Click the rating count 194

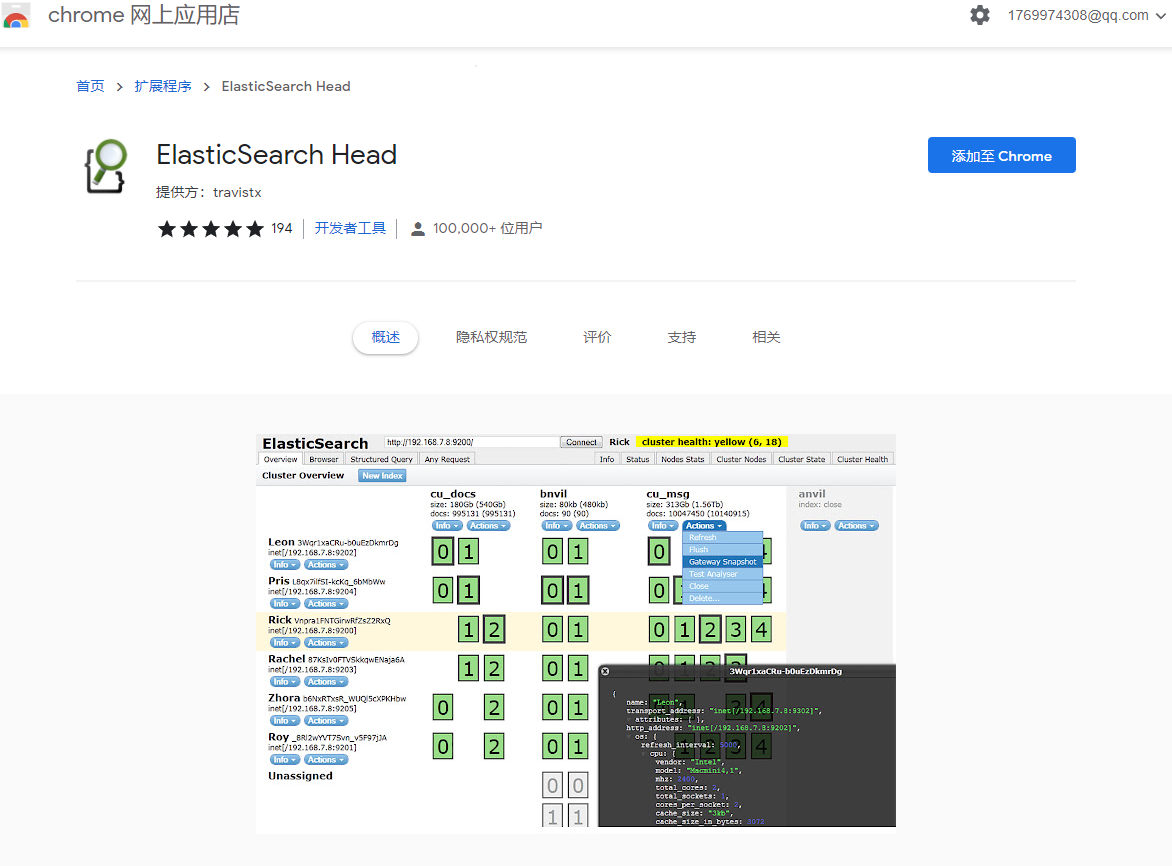pyautogui.click(x=282, y=229)
